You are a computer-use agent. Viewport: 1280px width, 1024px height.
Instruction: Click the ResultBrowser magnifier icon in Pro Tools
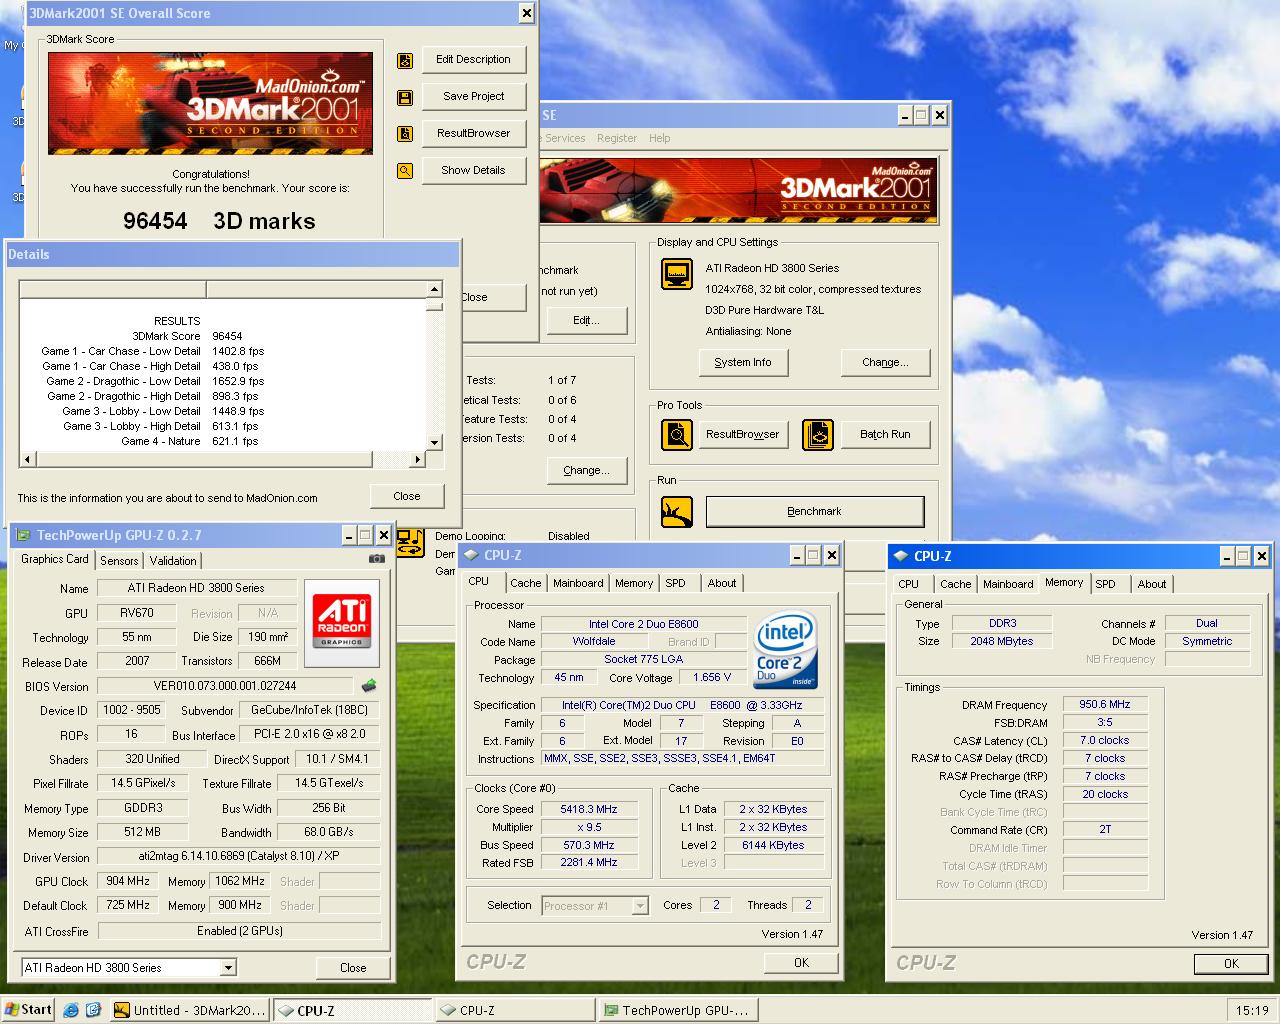click(677, 435)
